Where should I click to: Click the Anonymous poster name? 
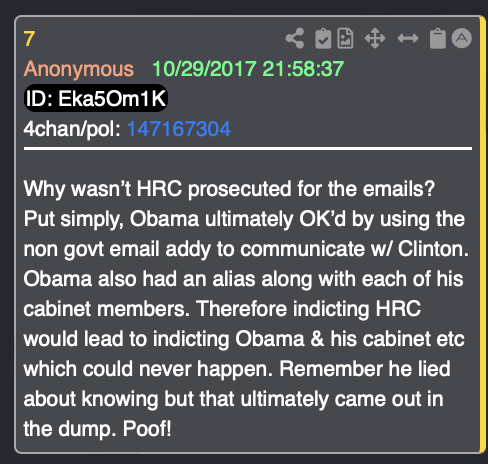79,69
